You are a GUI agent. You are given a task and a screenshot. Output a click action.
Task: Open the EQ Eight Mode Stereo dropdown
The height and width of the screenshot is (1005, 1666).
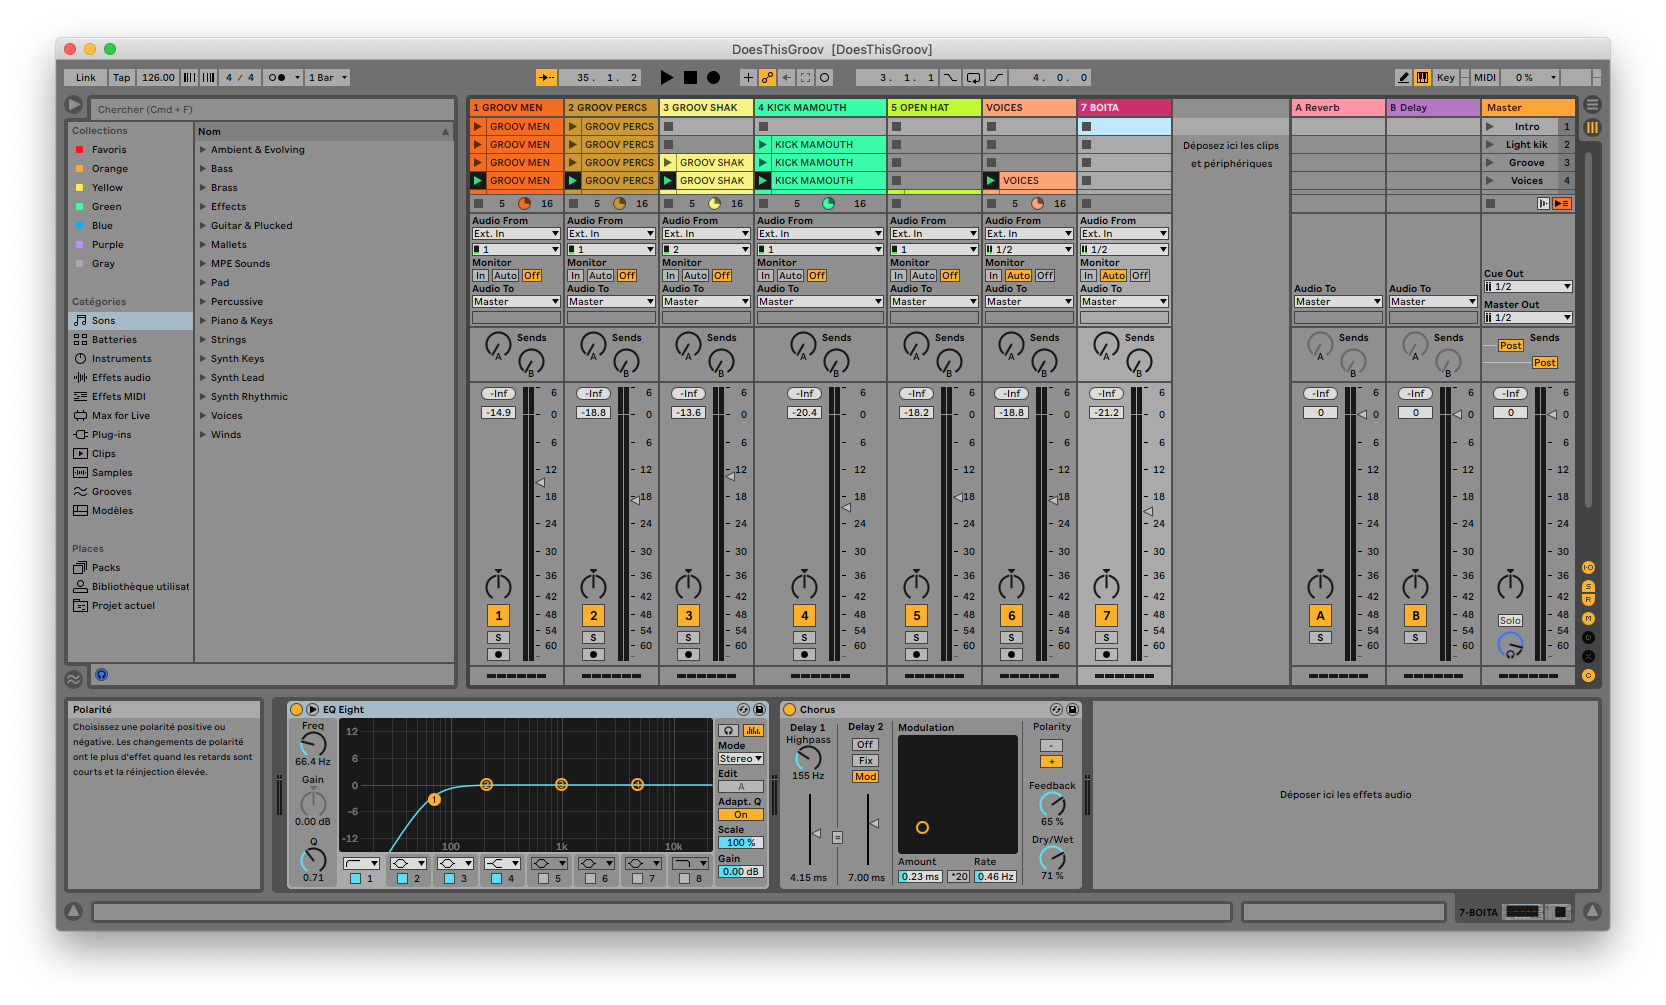(x=740, y=759)
